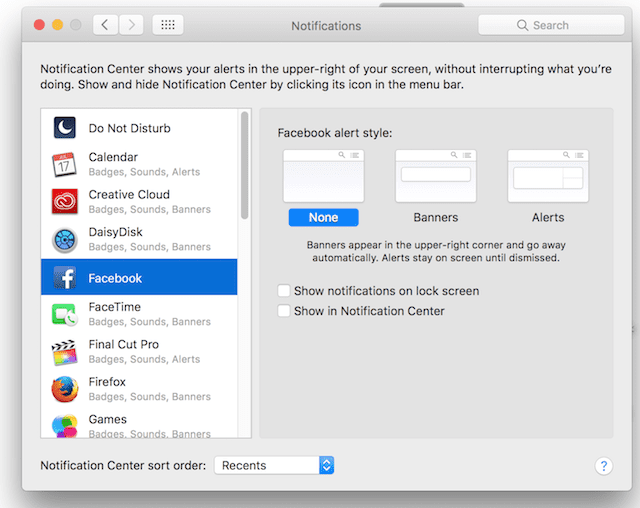Screen dimensions: 640x508
Task: Open help with the question mark button
Action: pyautogui.click(x=604, y=466)
